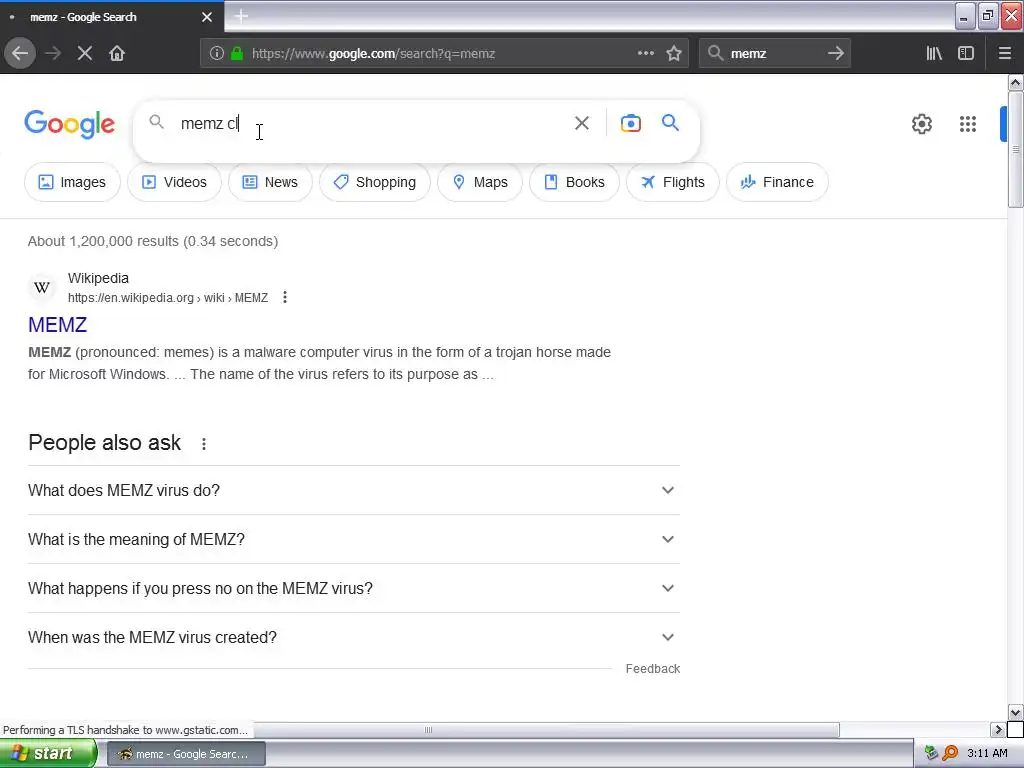
Task: Open the Windows Start menu
Action: 48,754
